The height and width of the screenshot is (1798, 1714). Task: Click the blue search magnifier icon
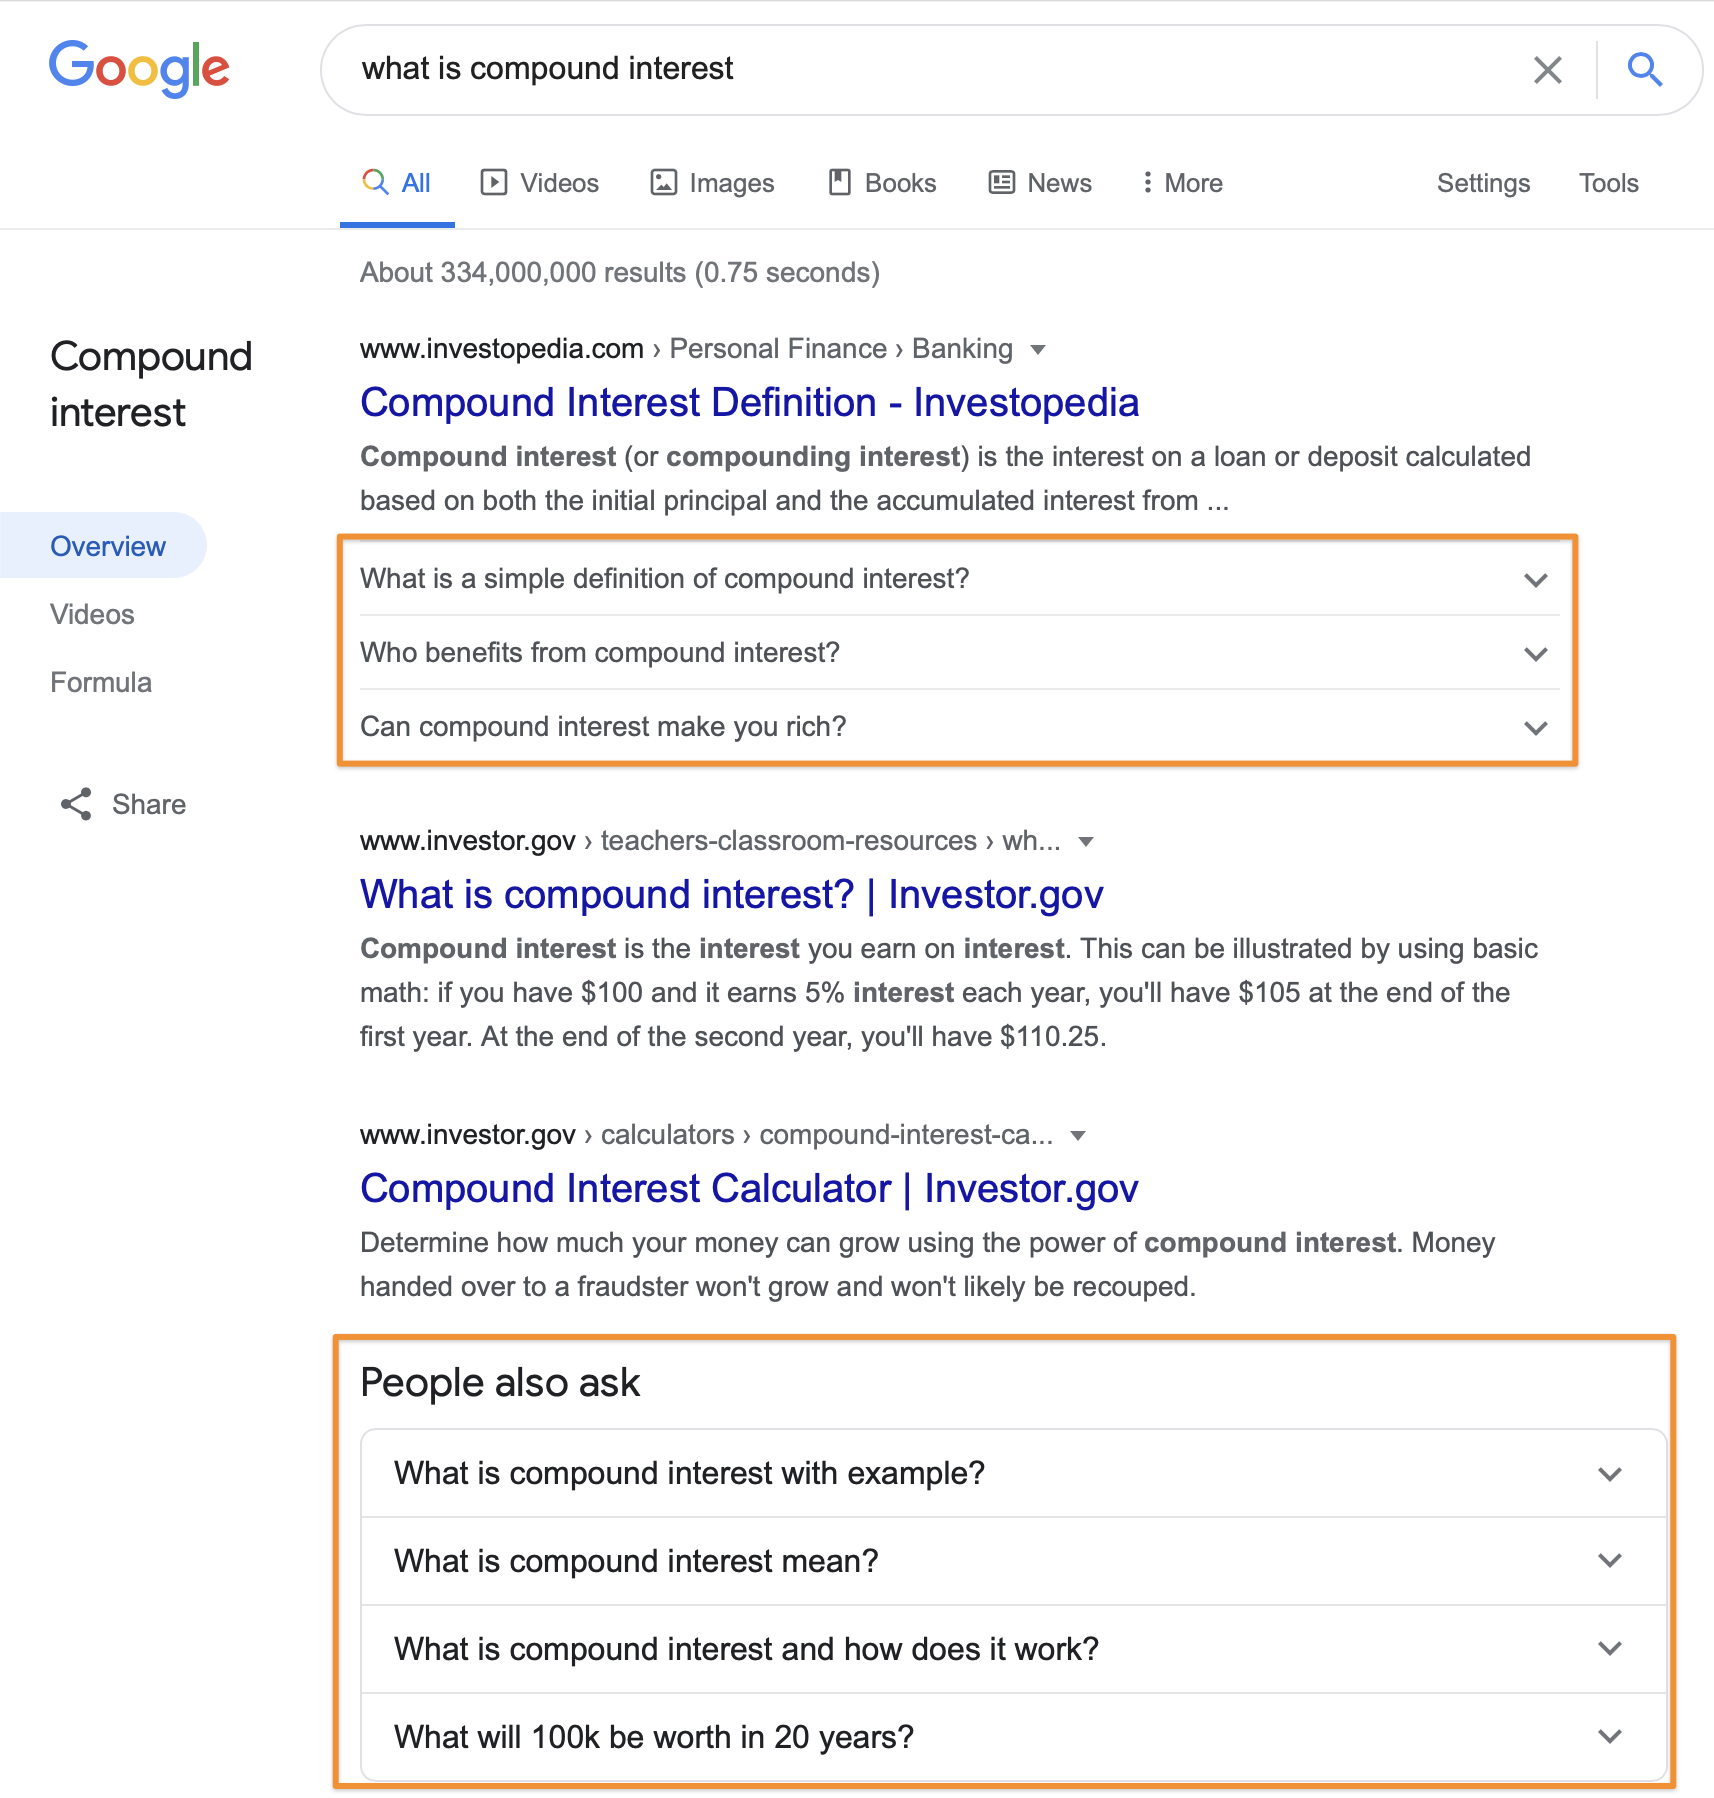coord(1644,69)
